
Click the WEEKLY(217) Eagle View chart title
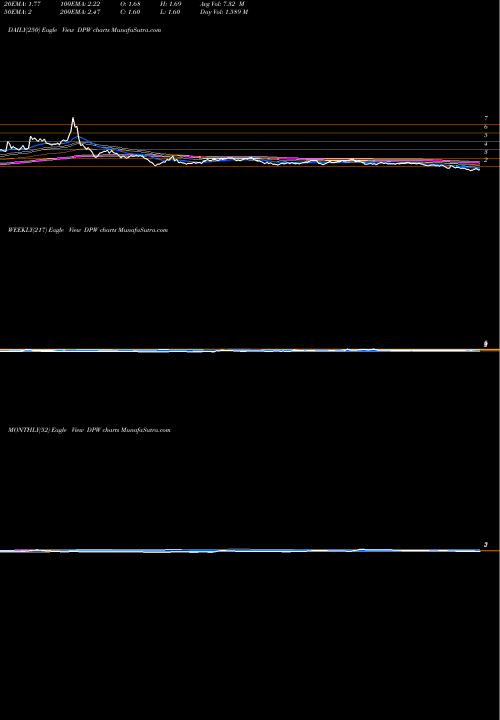click(88, 230)
